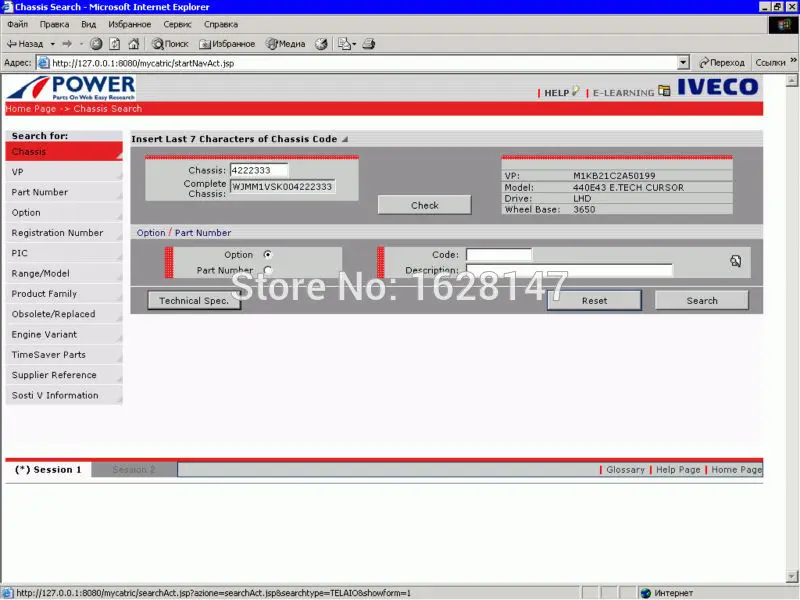Open the Home Page footer link
800x600 pixels.
coord(736,469)
